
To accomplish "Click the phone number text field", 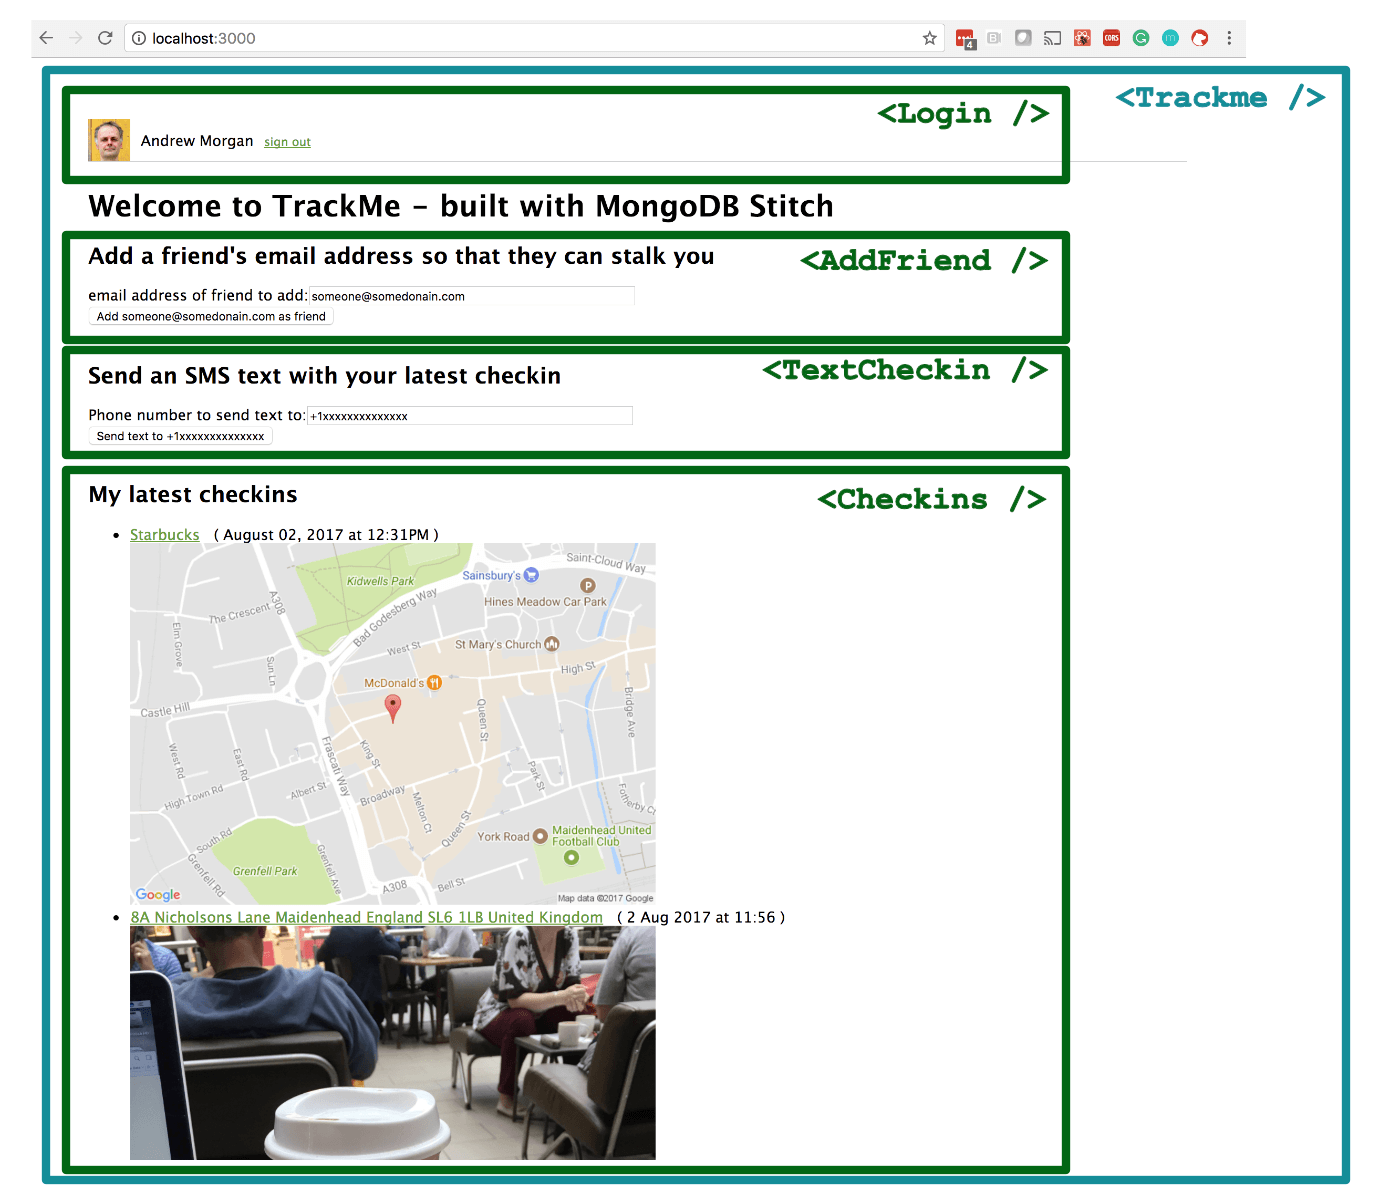I will [x=470, y=415].
